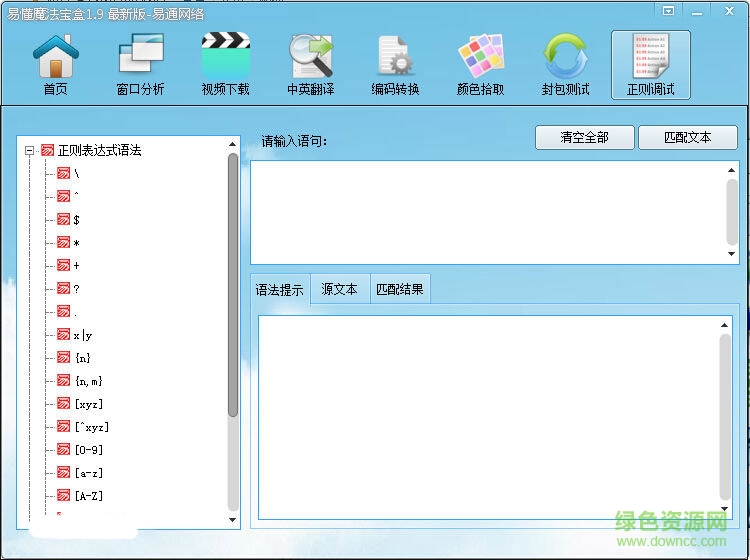This screenshot has height=560, width=750.
Task: Click the syntax tree scrollbar thumb
Action: [233, 285]
